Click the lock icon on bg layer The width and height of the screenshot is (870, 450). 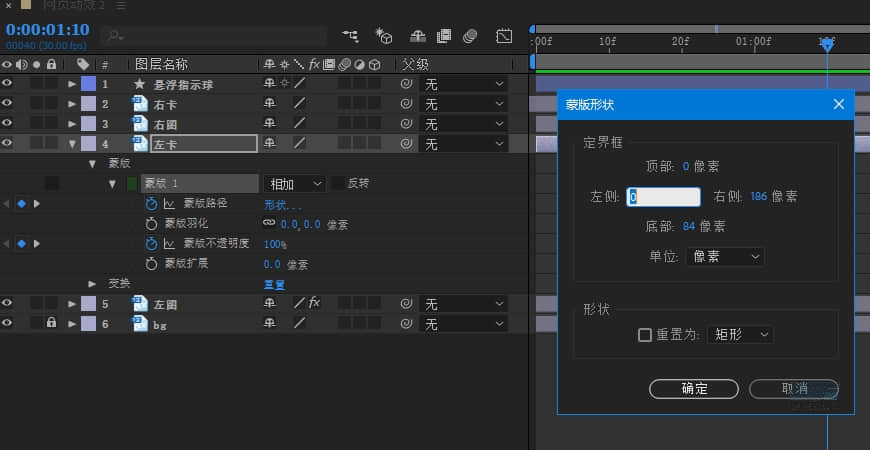[x=51, y=324]
